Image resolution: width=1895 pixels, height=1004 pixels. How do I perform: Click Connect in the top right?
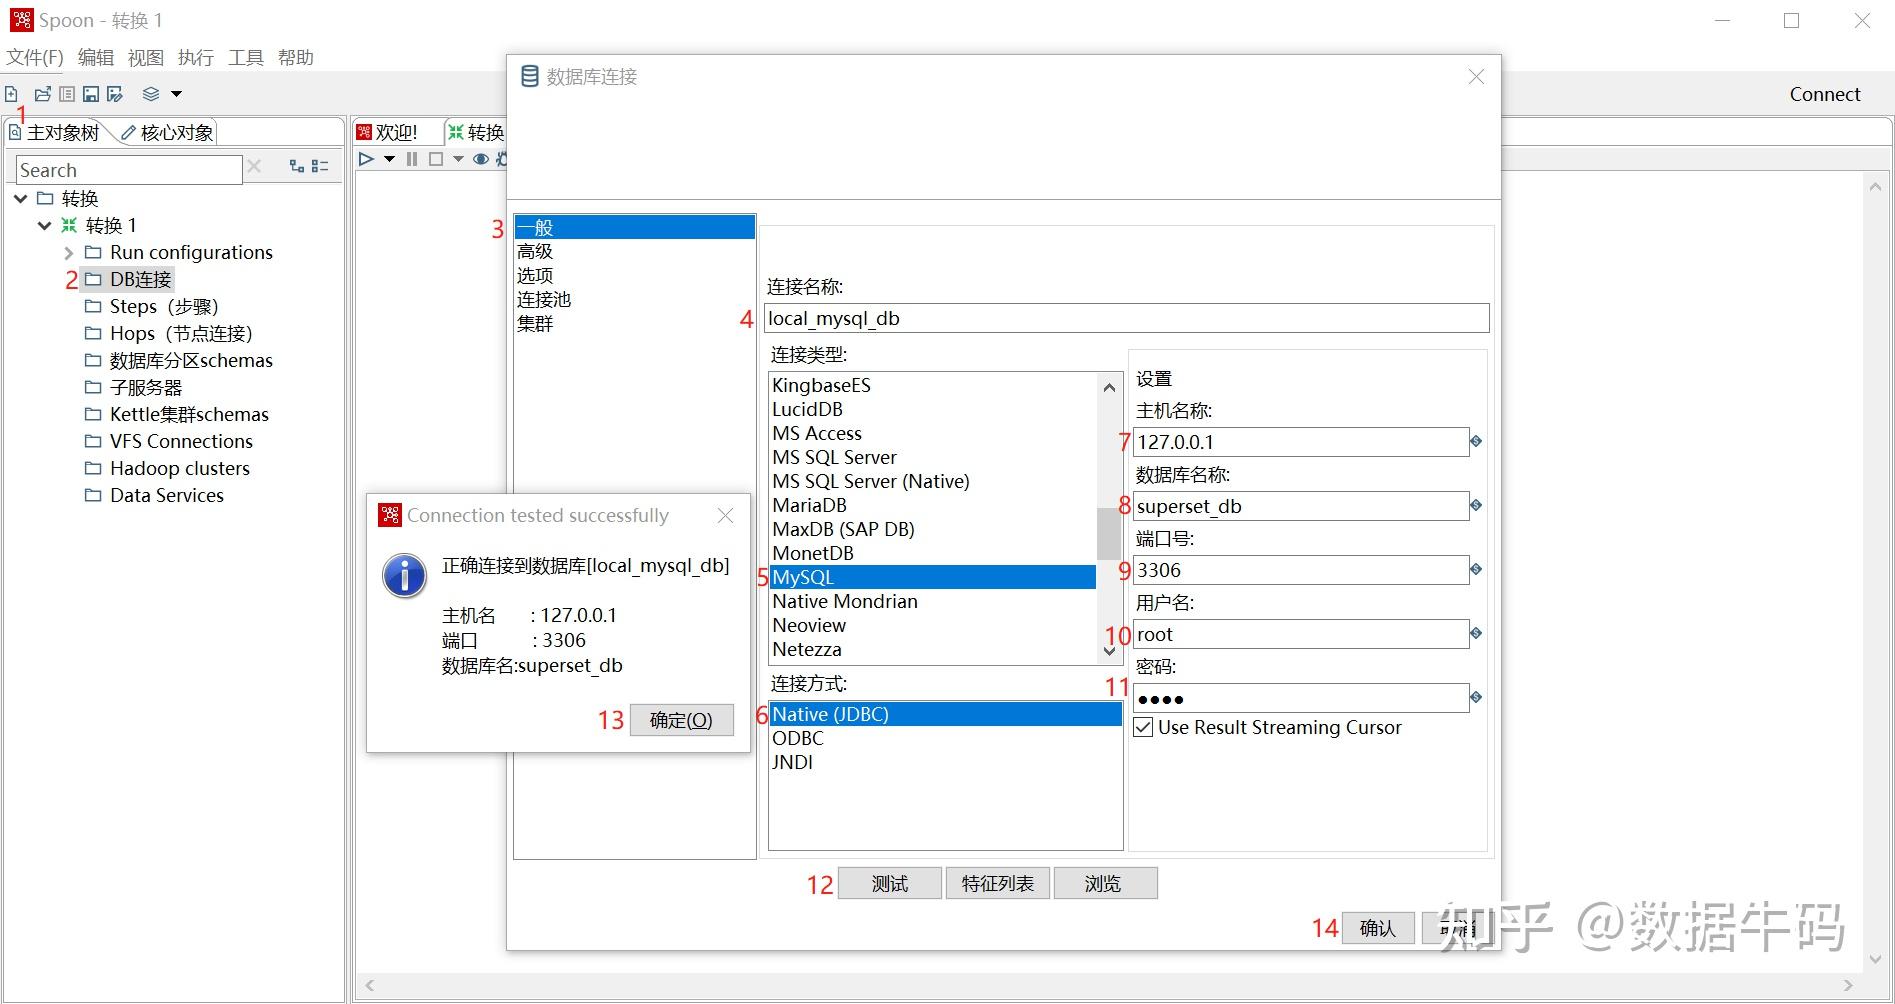(1825, 94)
